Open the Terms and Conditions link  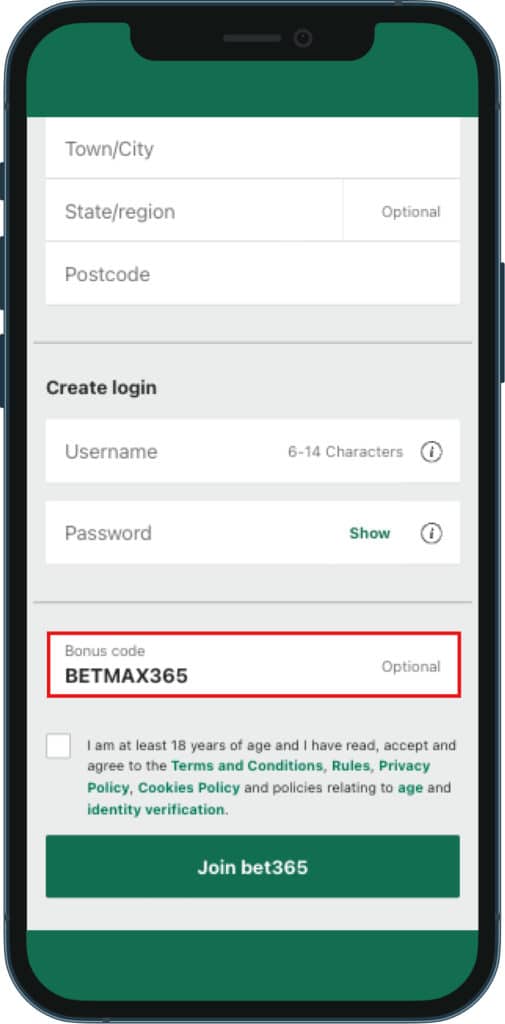(246, 765)
